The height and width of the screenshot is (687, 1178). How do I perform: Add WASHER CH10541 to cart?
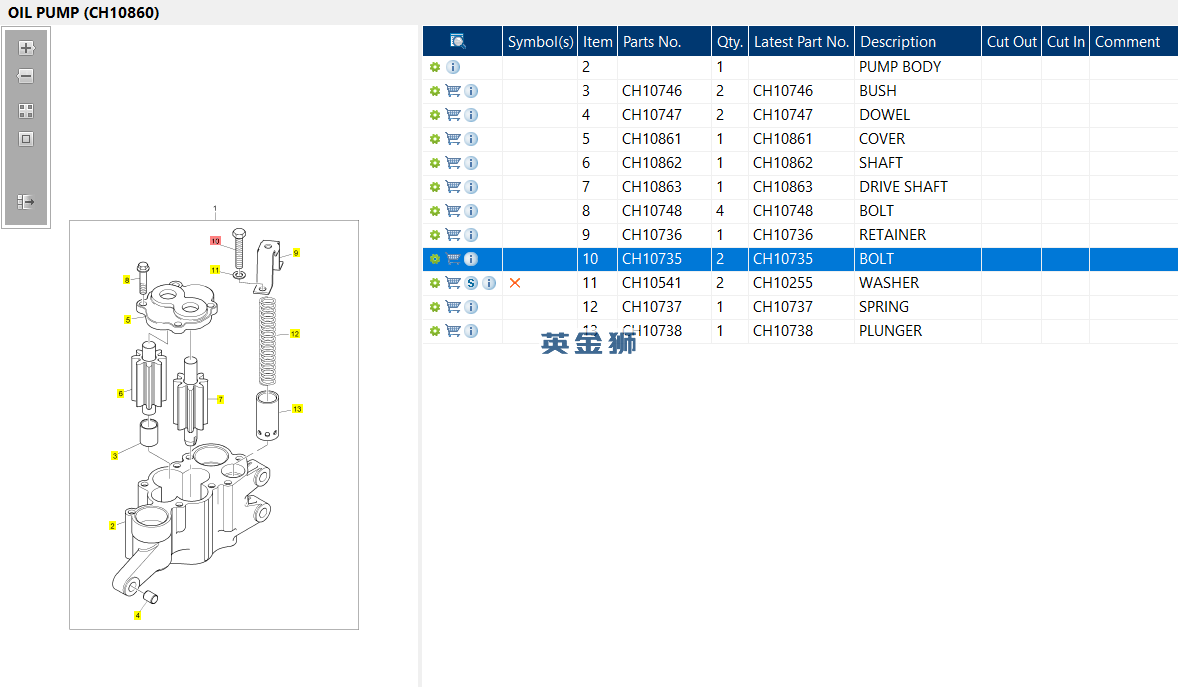pos(453,283)
